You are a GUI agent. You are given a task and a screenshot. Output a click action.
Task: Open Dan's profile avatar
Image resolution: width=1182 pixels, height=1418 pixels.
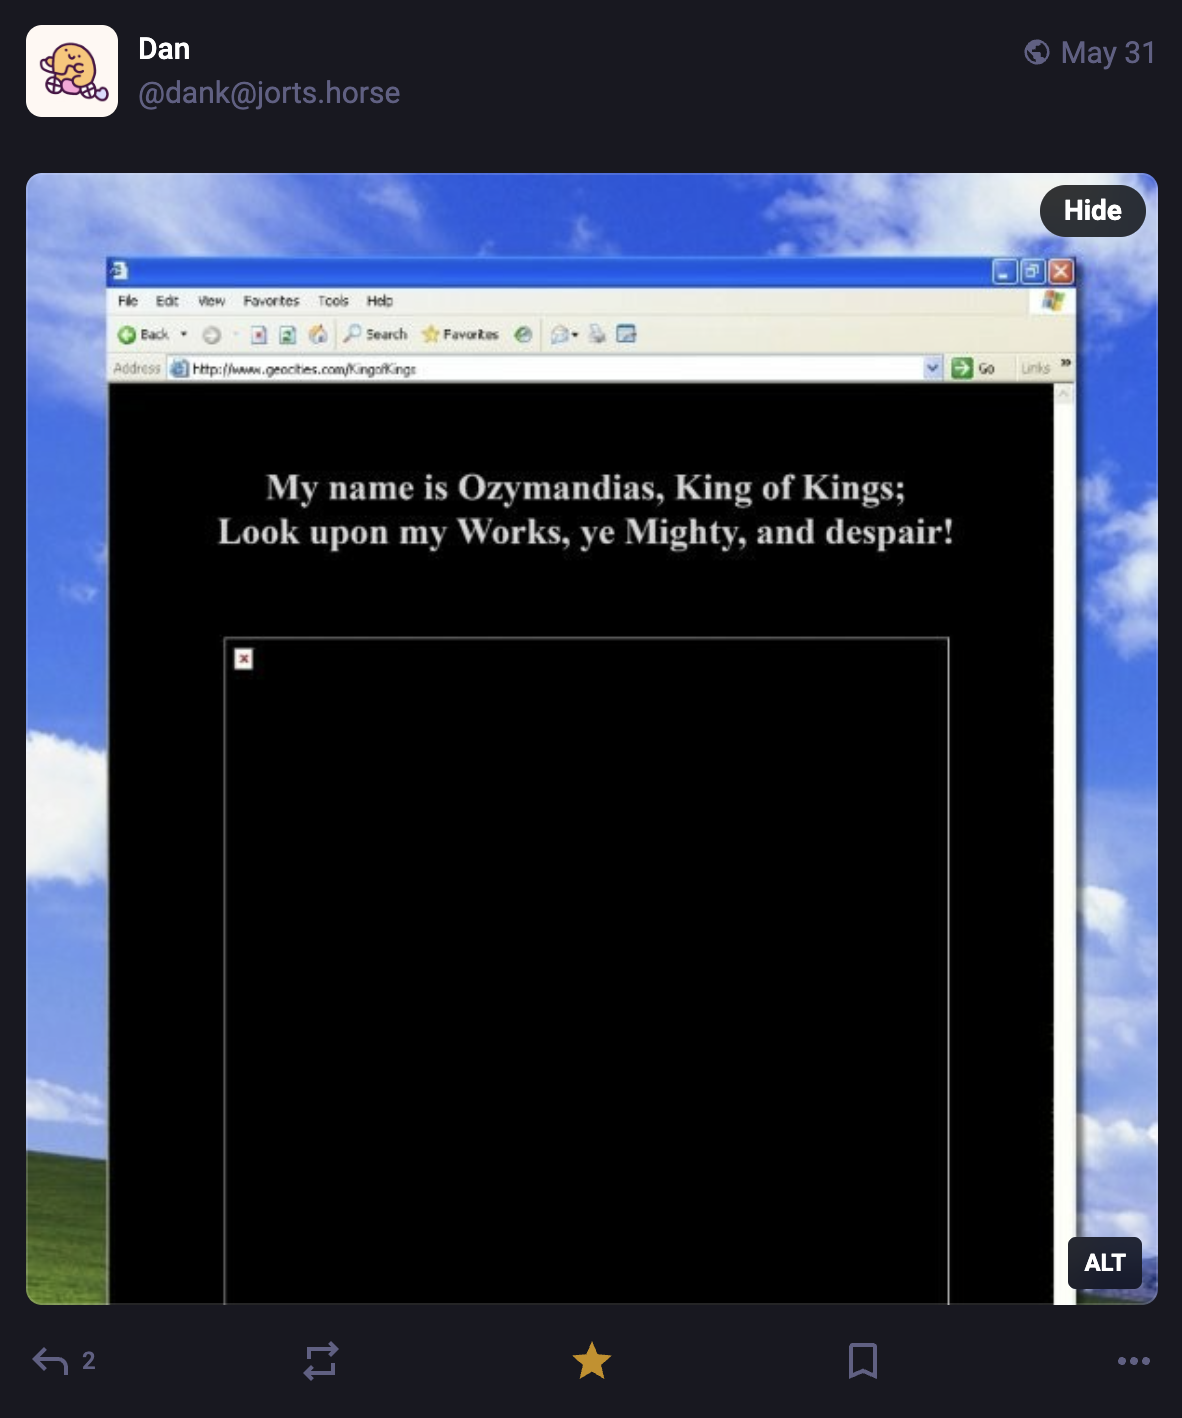tap(72, 71)
